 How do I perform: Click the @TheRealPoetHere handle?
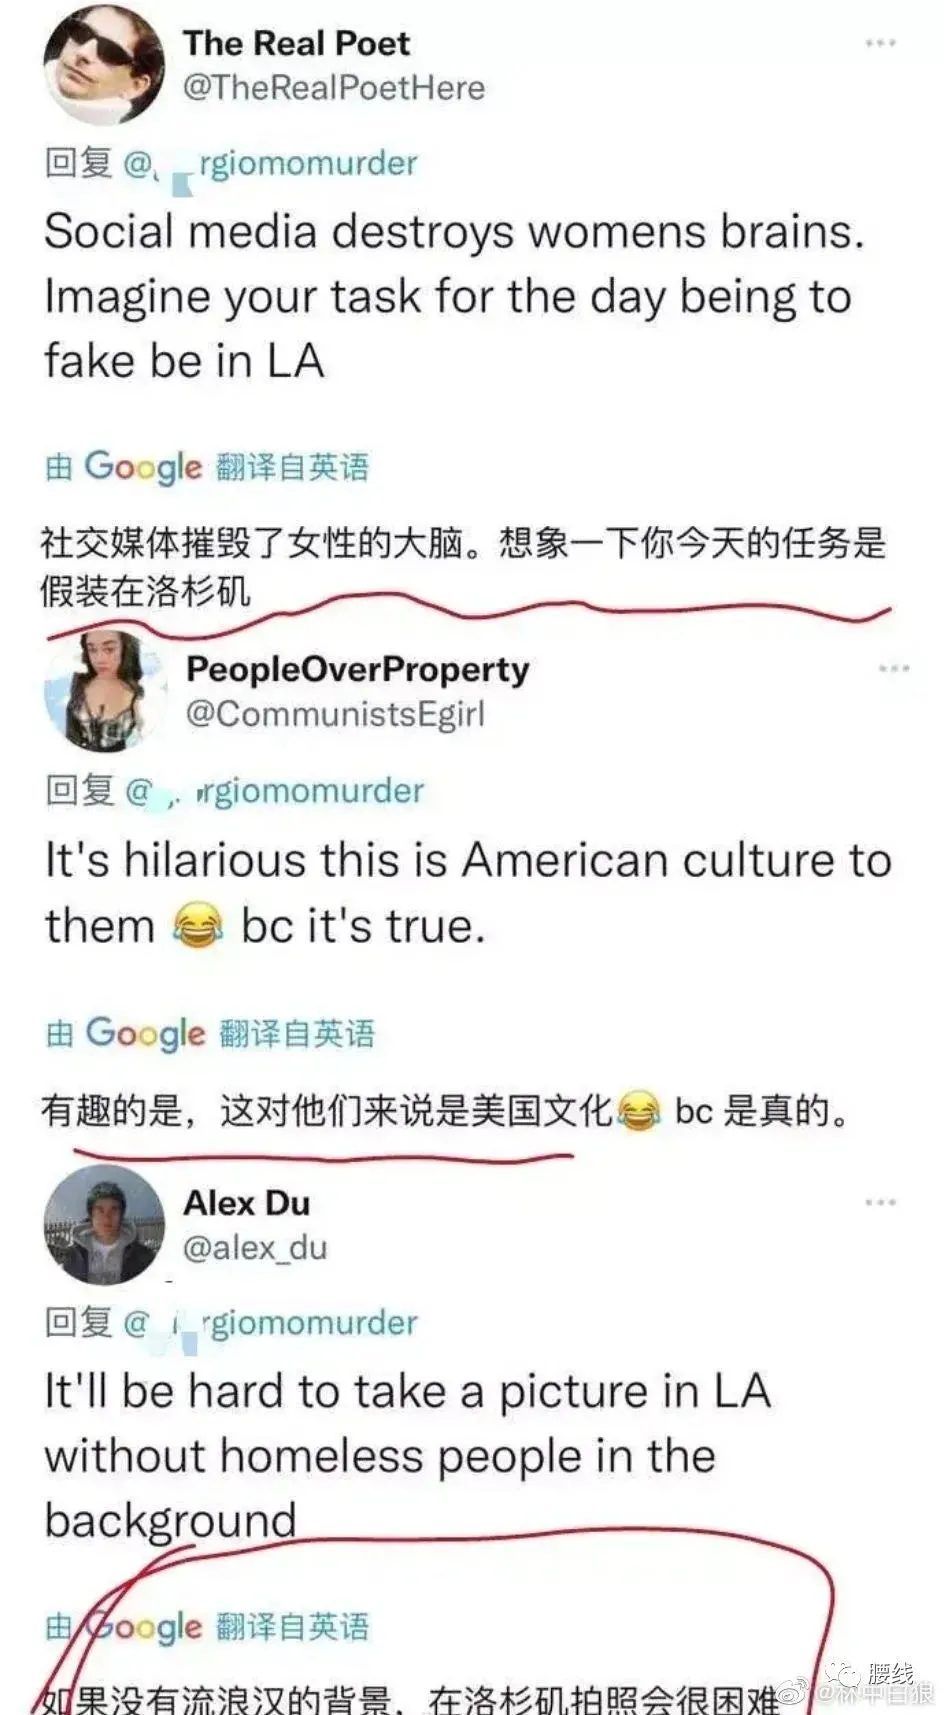(333, 88)
